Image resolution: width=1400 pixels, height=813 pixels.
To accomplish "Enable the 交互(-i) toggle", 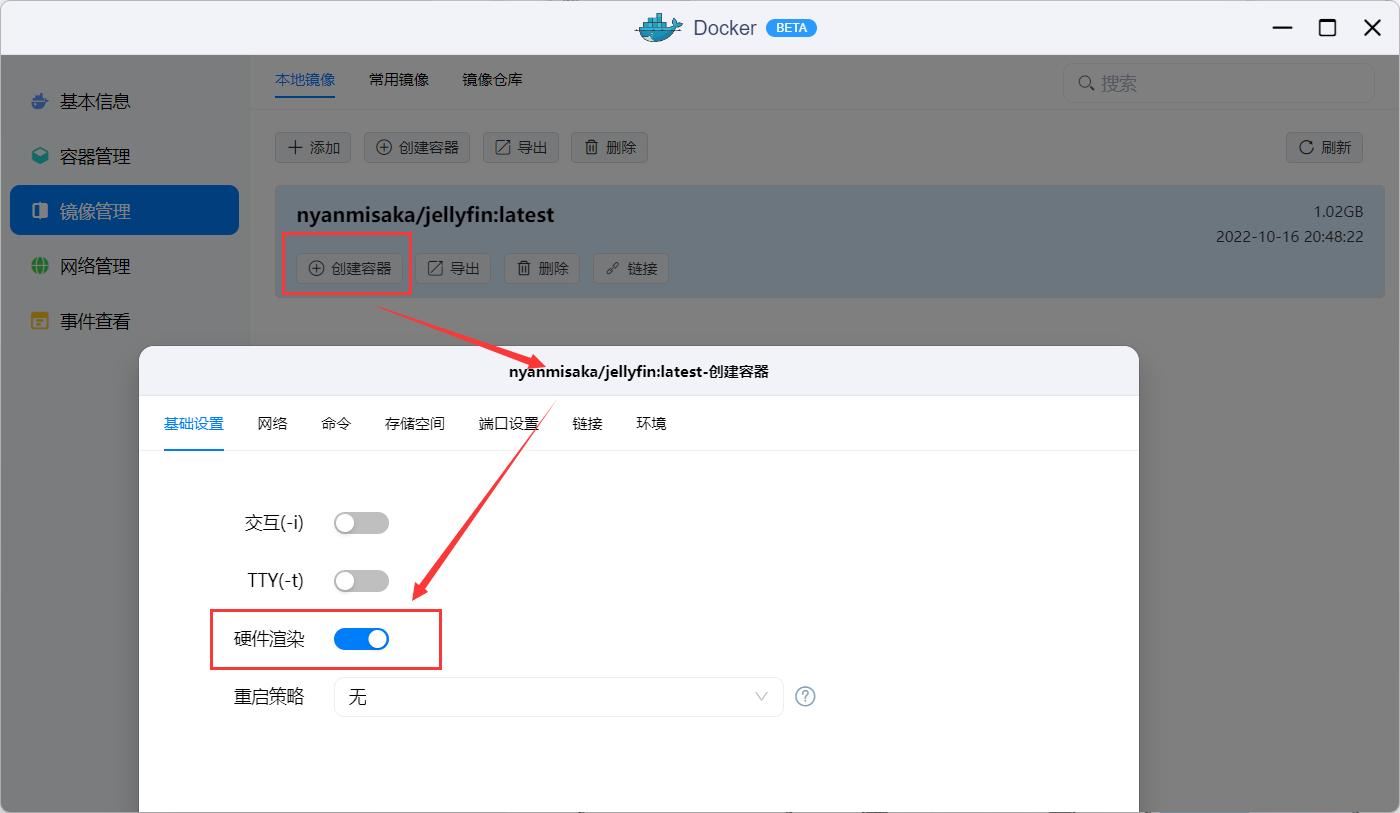I will click(x=361, y=522).
